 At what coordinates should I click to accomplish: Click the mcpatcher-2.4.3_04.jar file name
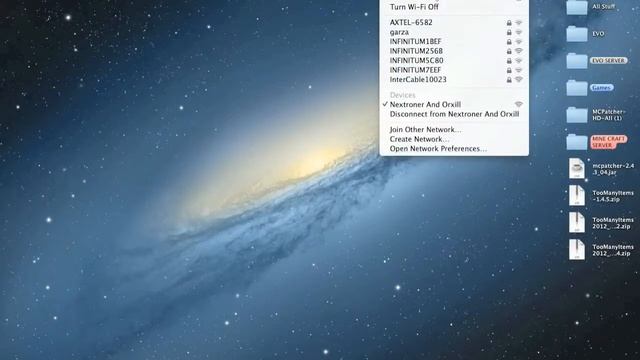(x=613, y=169)
